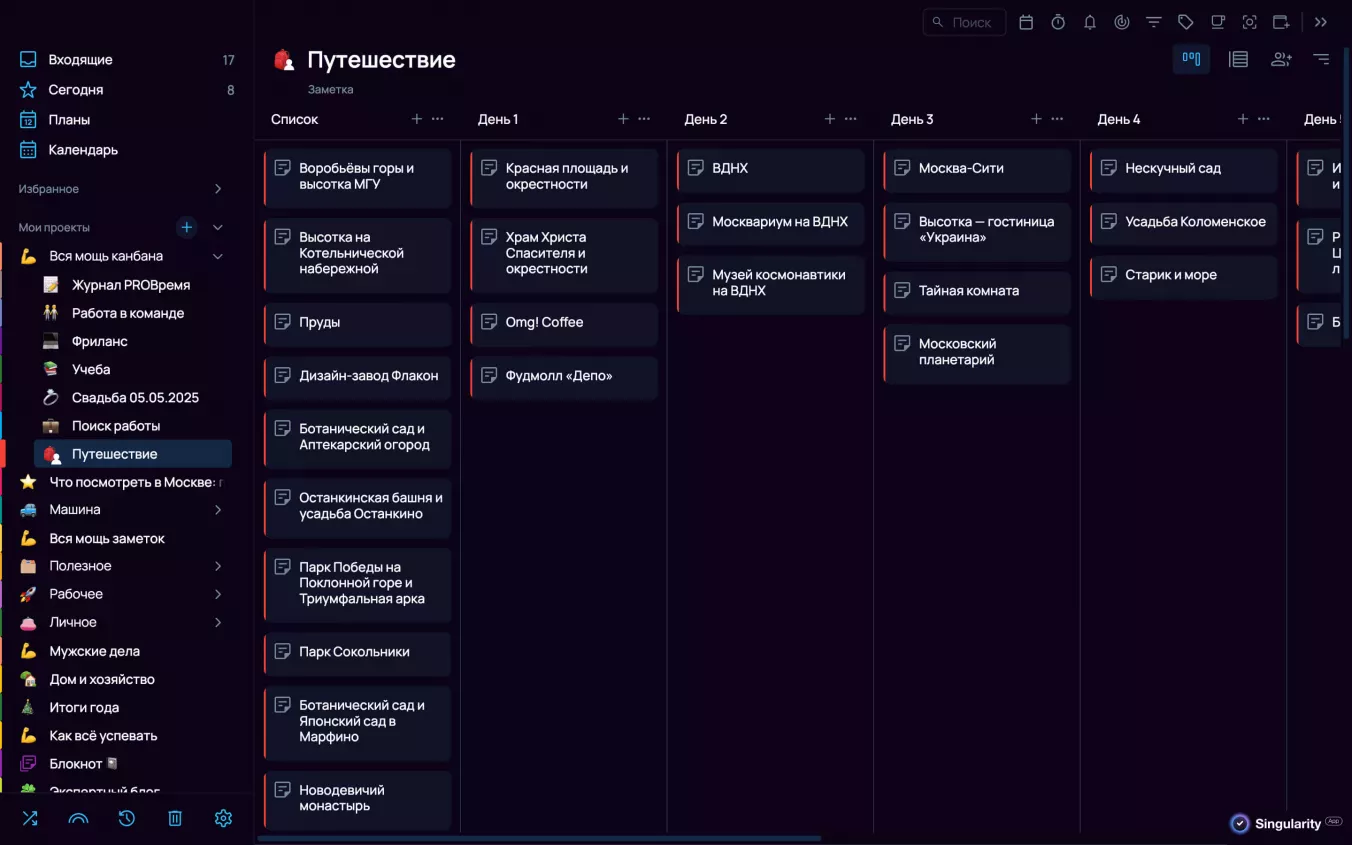
Task: Open project sort options icon
Action: coord(1321,59)
